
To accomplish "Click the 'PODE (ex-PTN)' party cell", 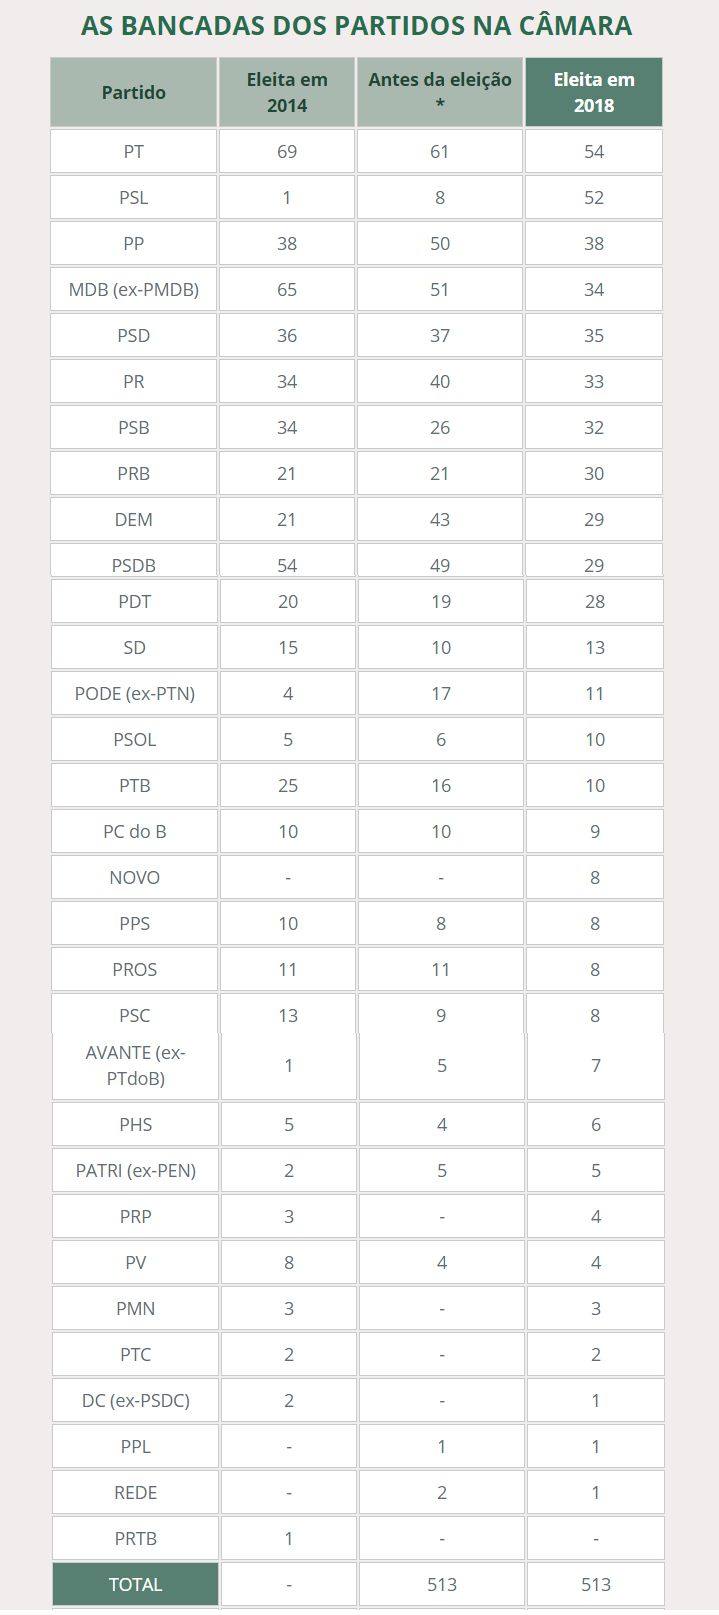I will [135, 694].
